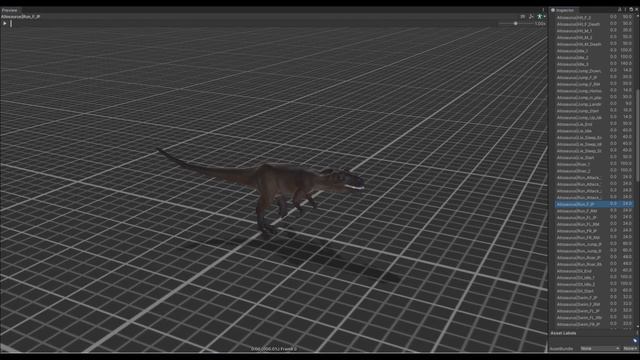640x360 pixels.
Task: Toggle the Inspector lock icon
Action: point(620,10)
